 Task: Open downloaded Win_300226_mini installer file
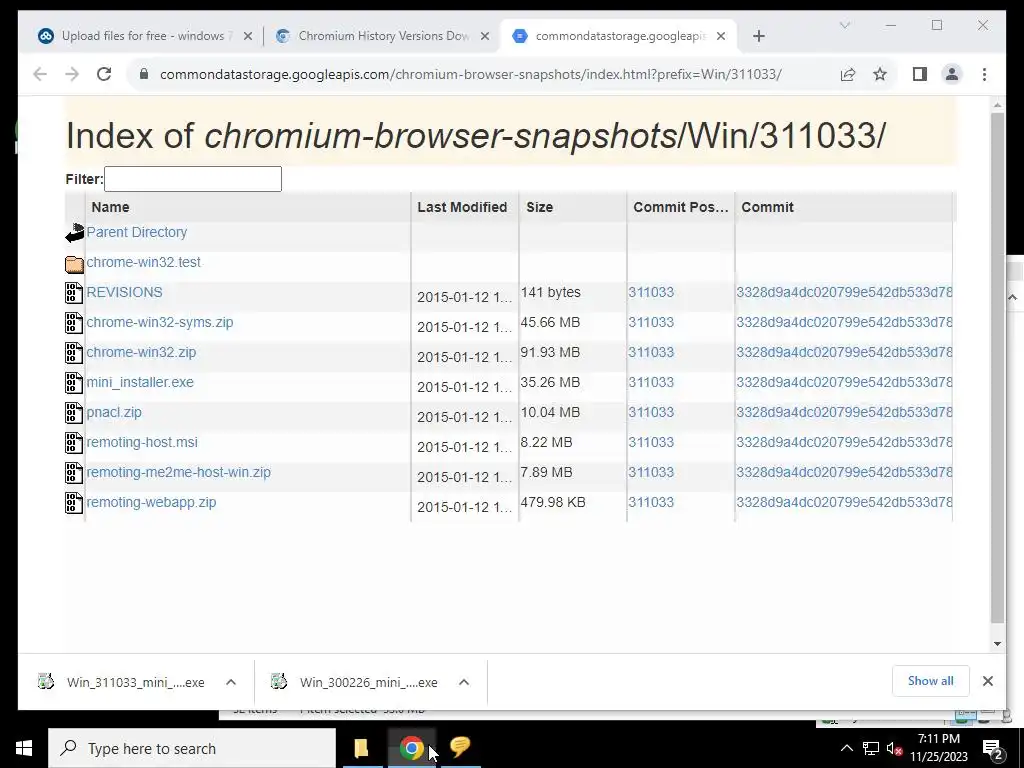(x=355, y=682)
